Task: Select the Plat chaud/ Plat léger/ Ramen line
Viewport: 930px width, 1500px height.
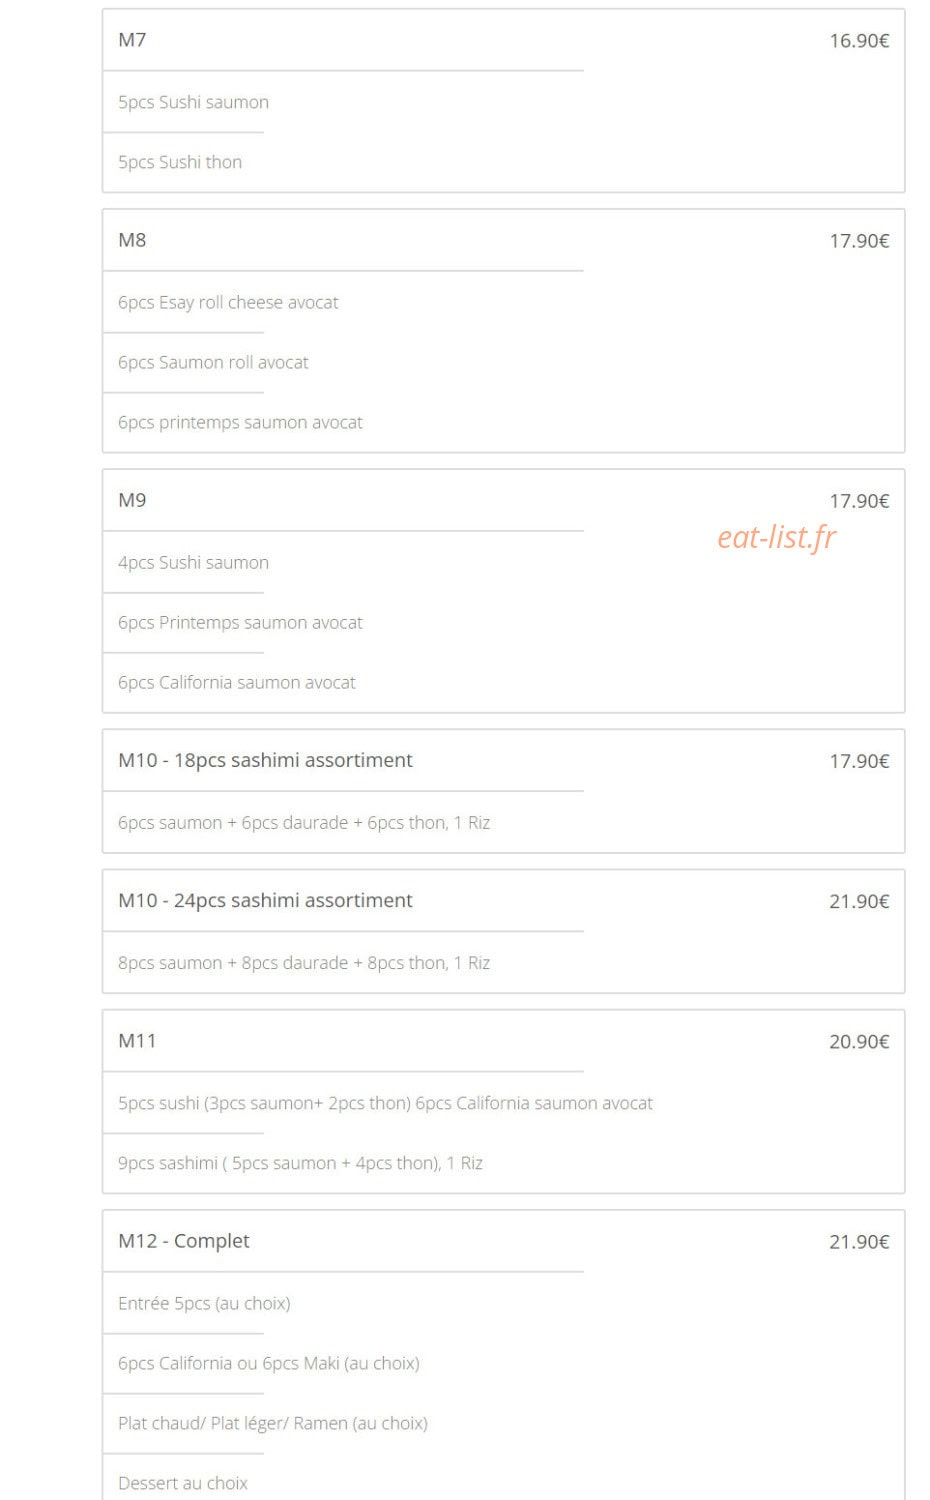Action: (x=273, y=1422)
